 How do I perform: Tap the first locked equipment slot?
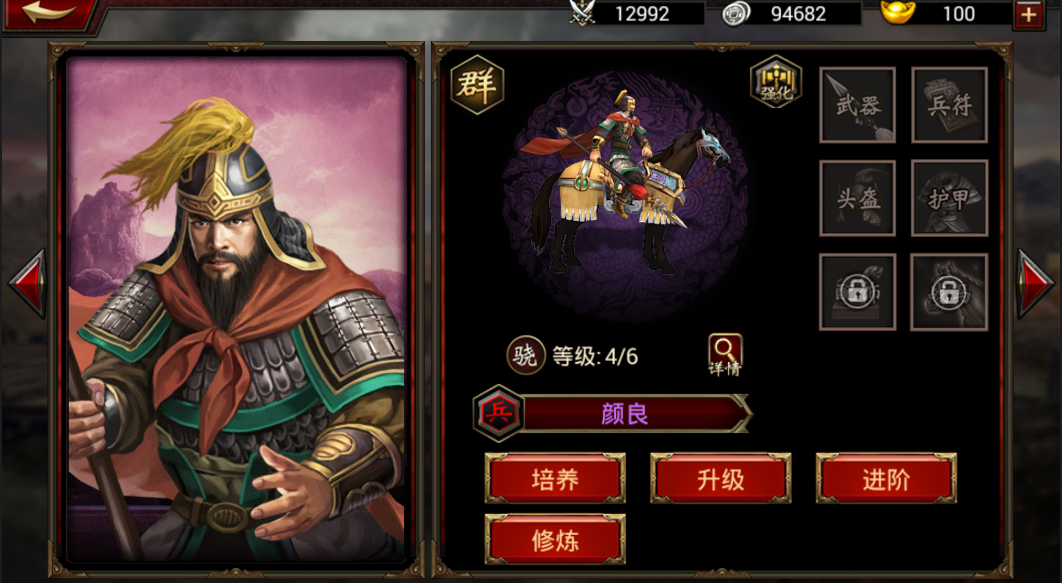click(x=857, y=292)
